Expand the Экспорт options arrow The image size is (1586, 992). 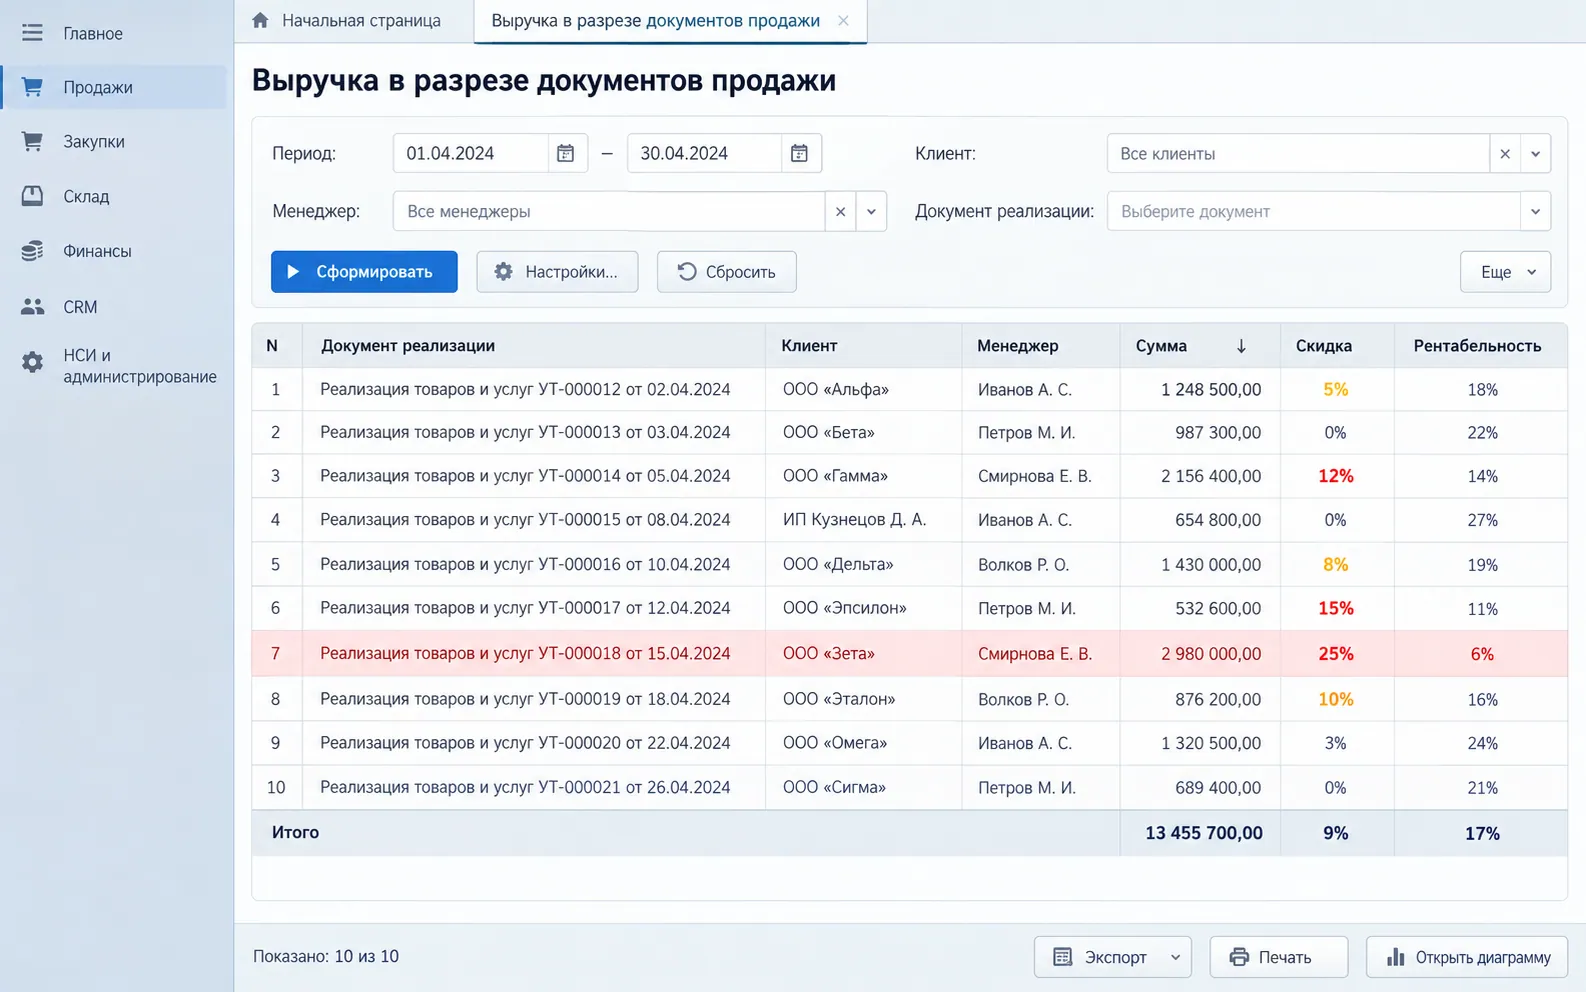tap(1176, 957)
